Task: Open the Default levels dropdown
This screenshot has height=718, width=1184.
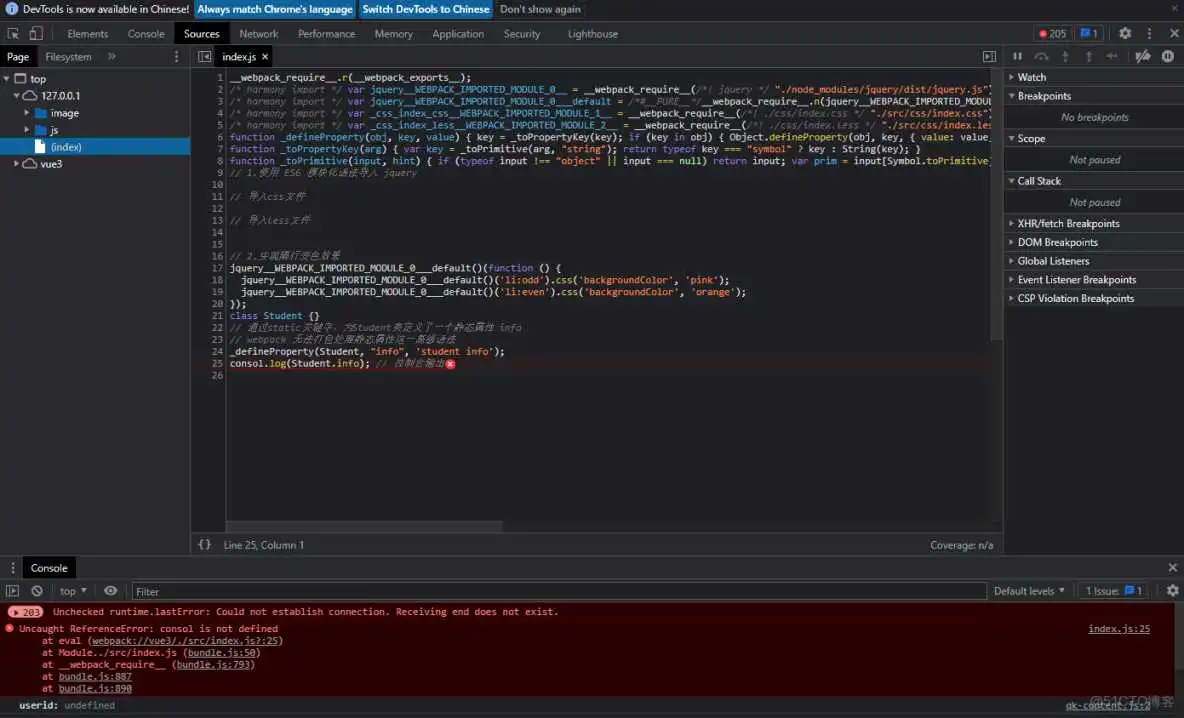Action: (1028, 591)
